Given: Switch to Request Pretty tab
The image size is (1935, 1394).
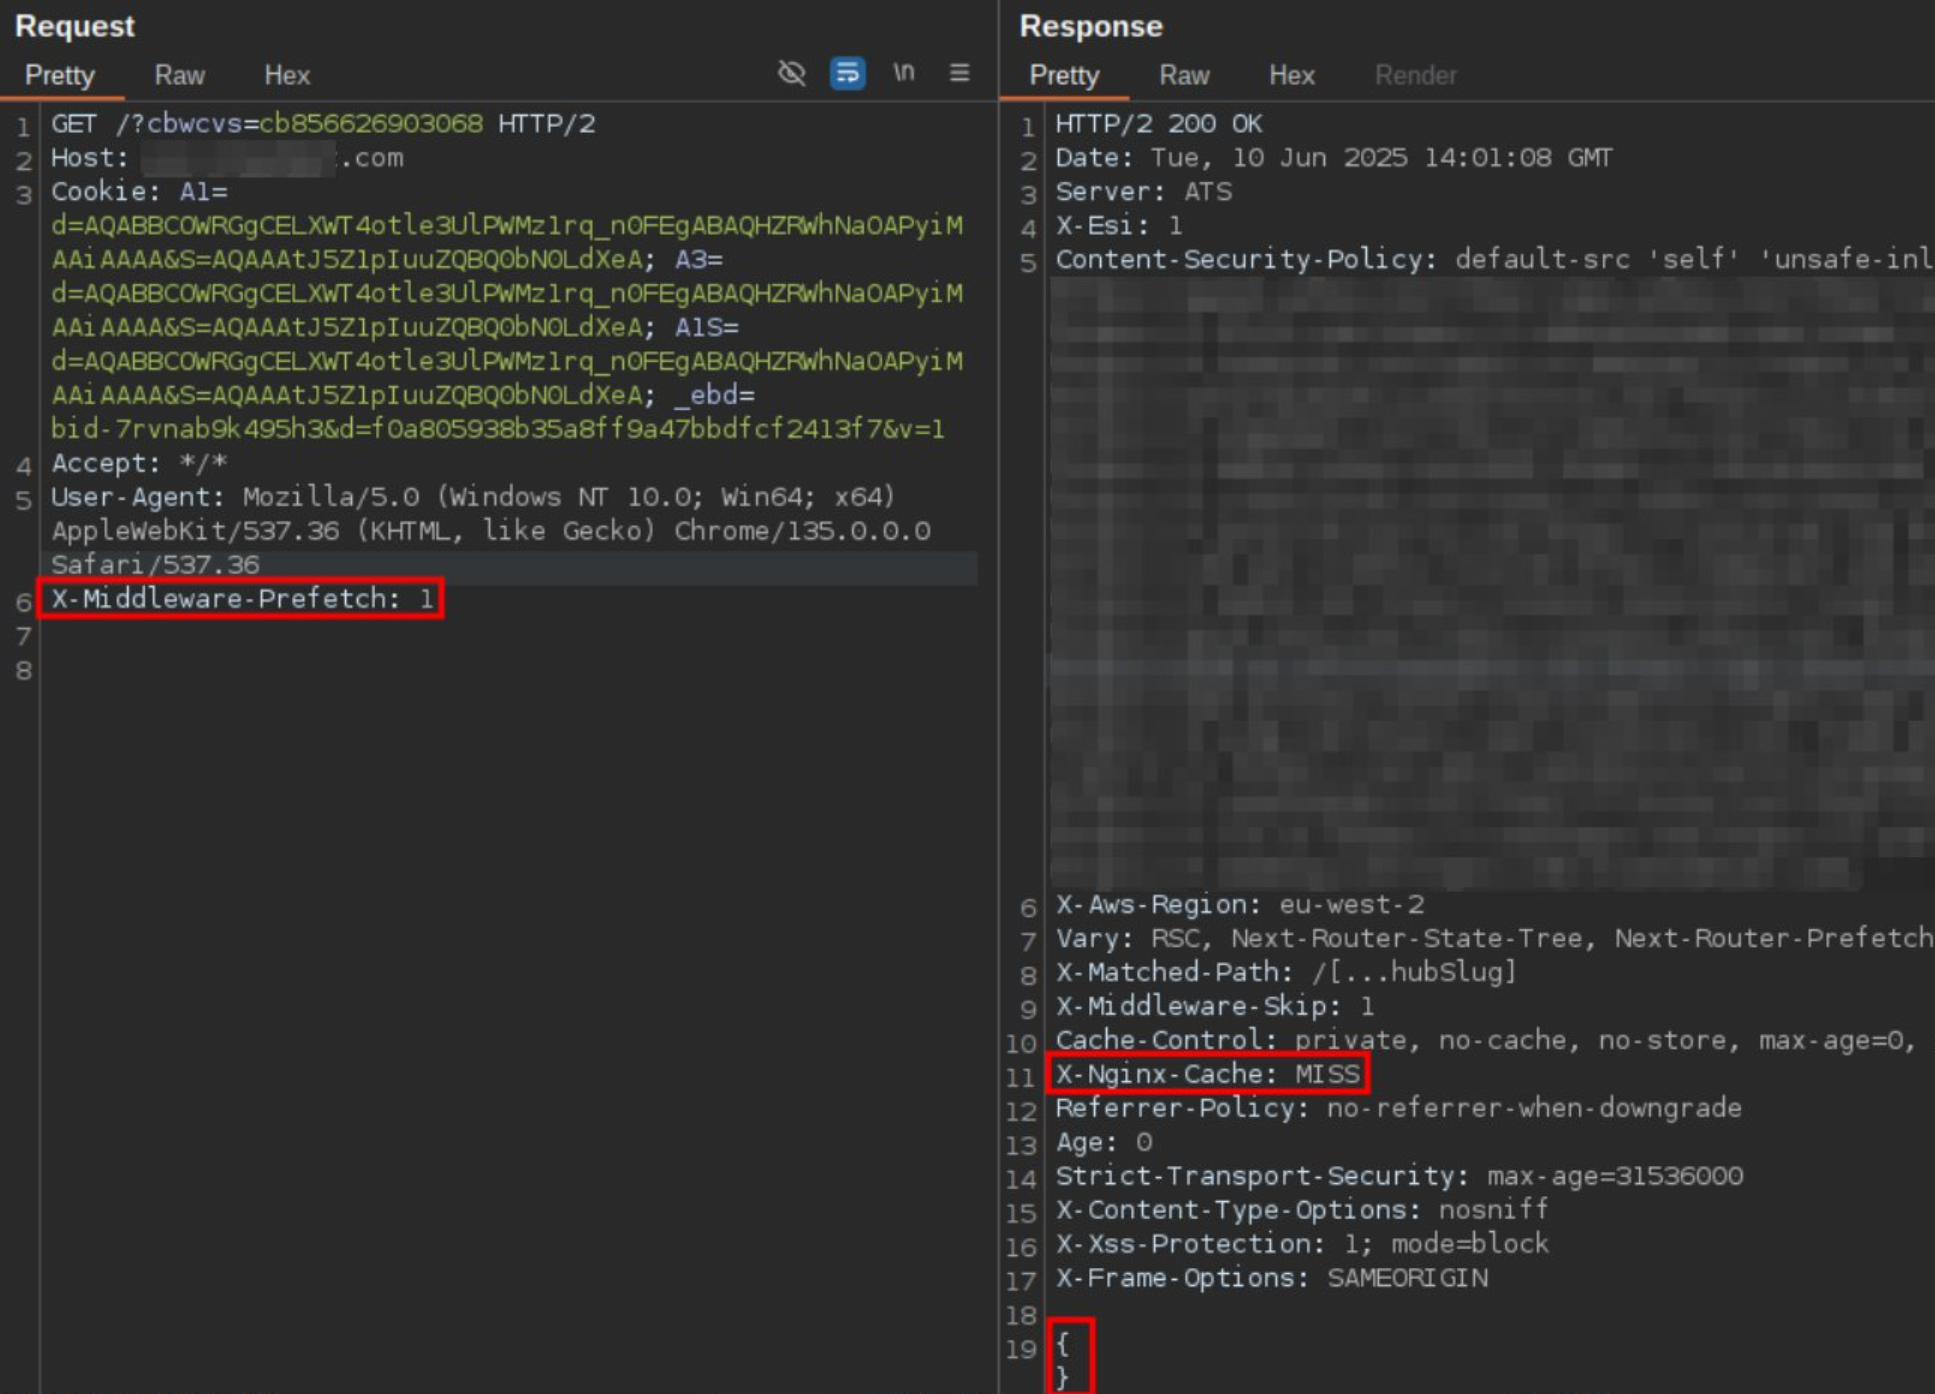Looking at the screenshot, I should click(x=60, y=76).
